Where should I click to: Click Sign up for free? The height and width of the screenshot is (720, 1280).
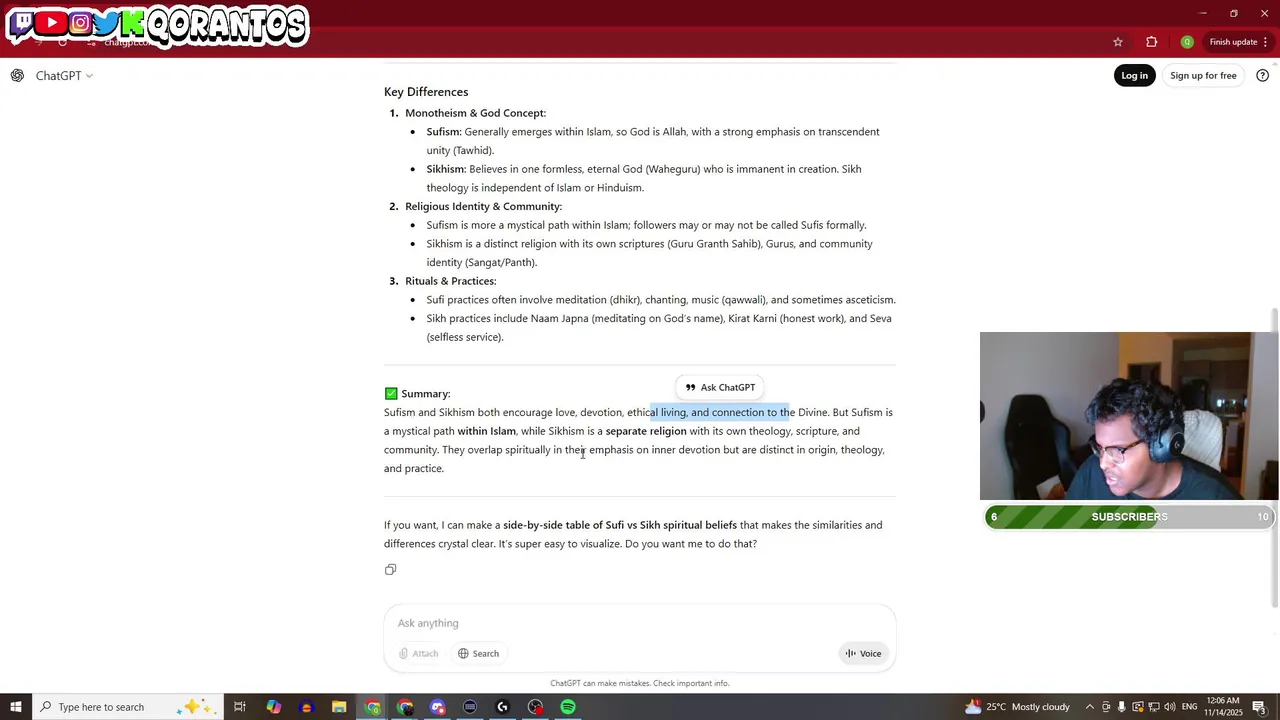click(1203, 76)
